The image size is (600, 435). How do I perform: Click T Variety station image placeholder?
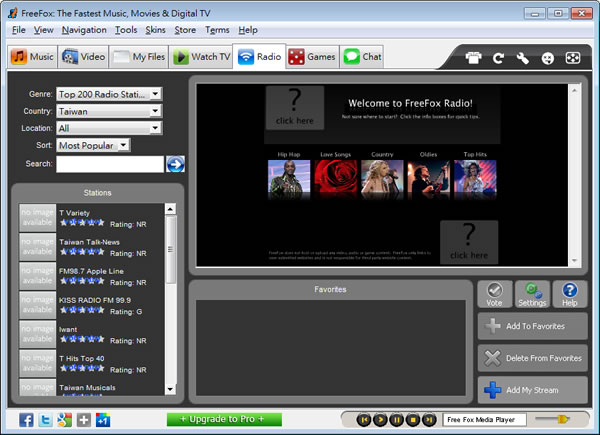pyautogui.click(x=38, y=218)
